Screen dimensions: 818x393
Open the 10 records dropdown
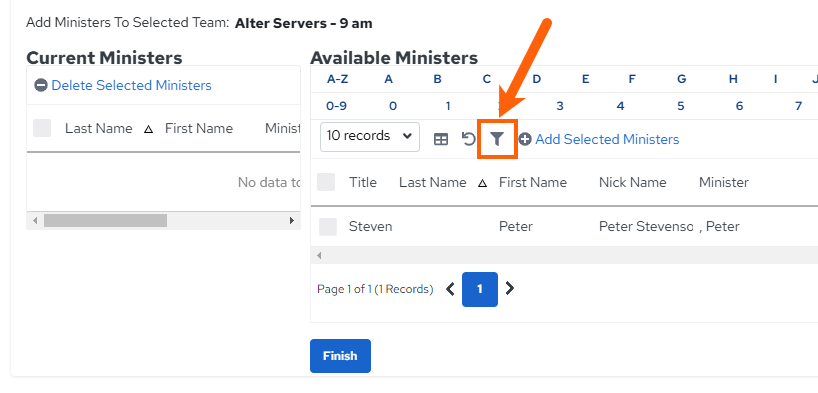(370, 137)
